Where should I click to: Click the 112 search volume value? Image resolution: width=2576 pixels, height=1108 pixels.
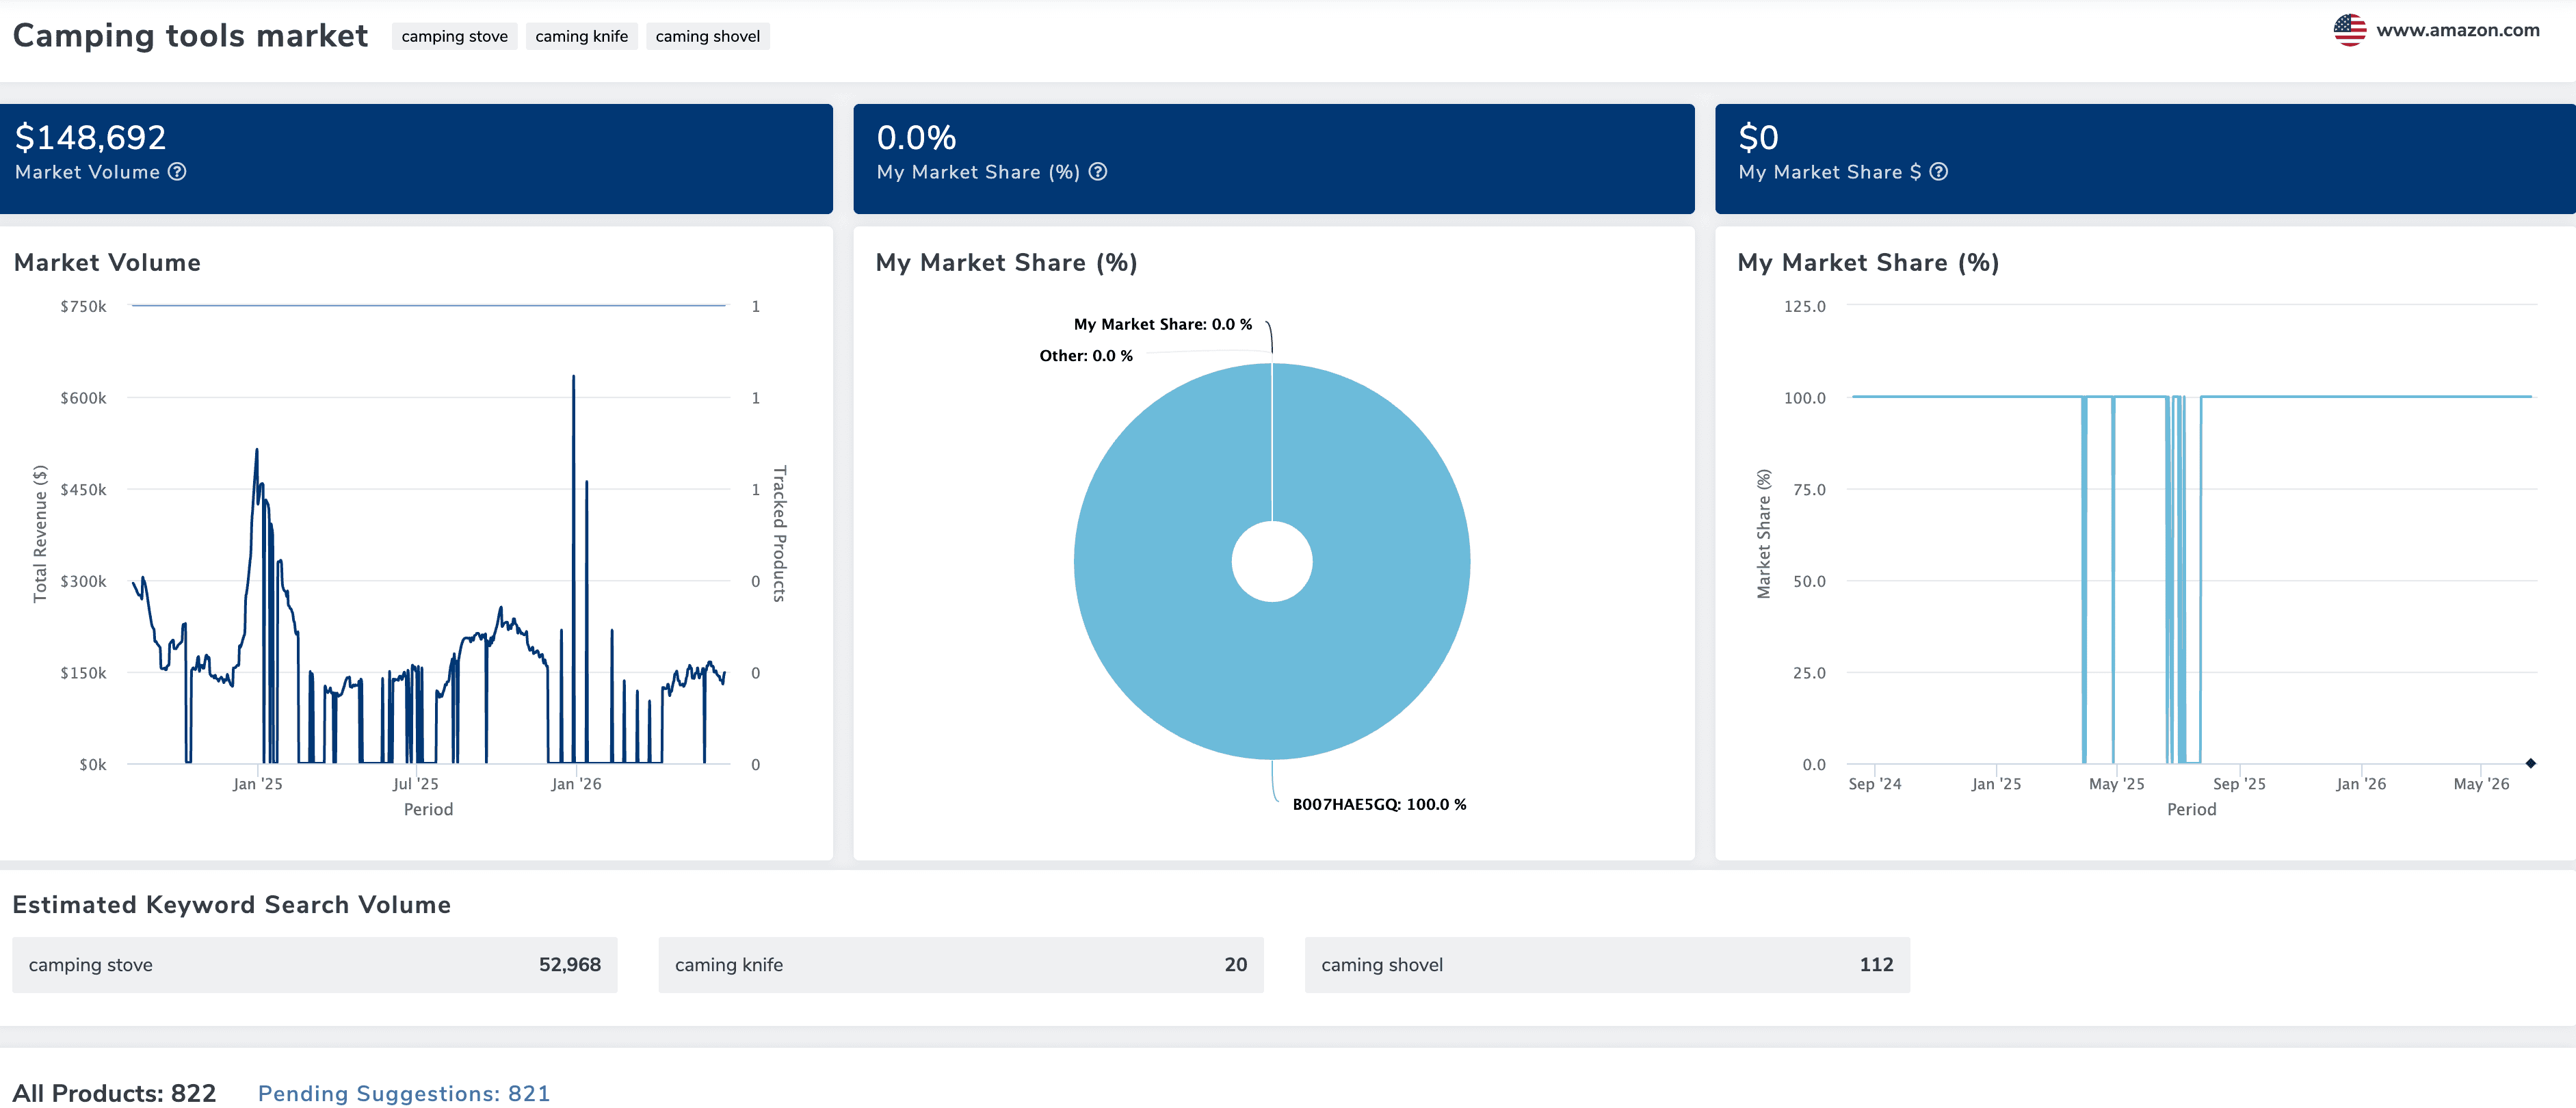[x=1876, y=965]
